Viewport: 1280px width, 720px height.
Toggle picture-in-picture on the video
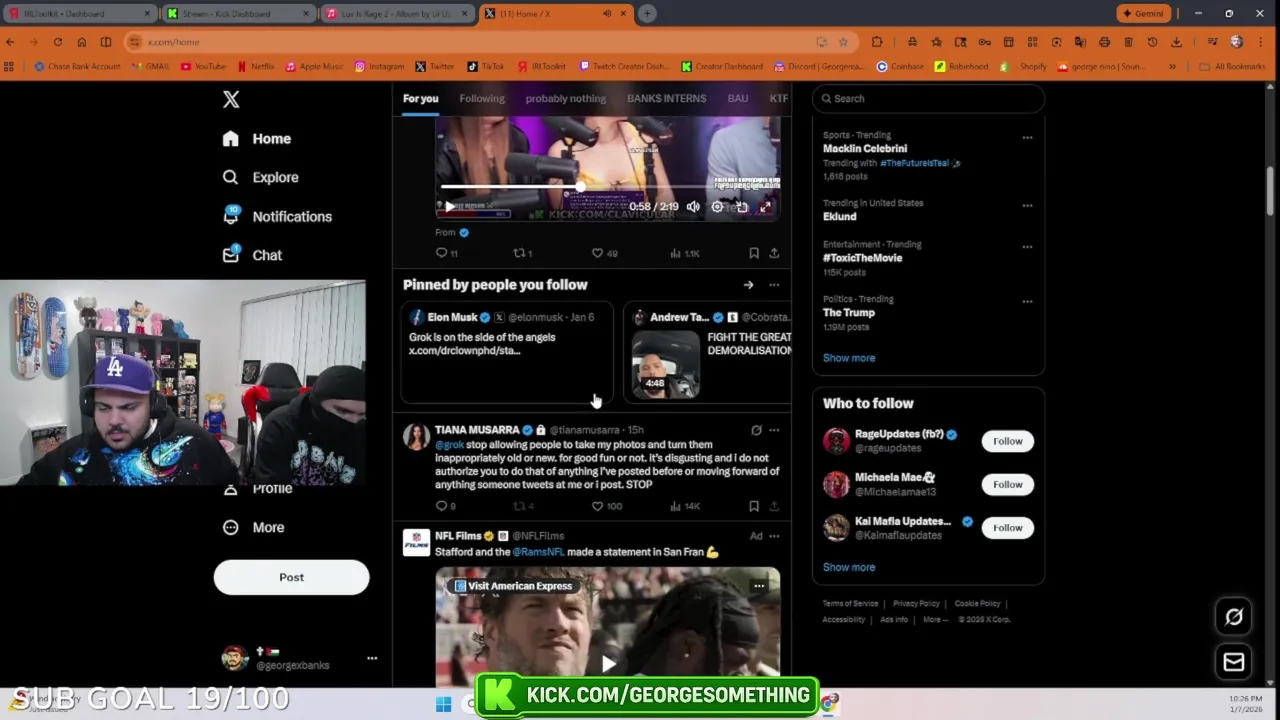pyautogui.click(x=741, y=207)
